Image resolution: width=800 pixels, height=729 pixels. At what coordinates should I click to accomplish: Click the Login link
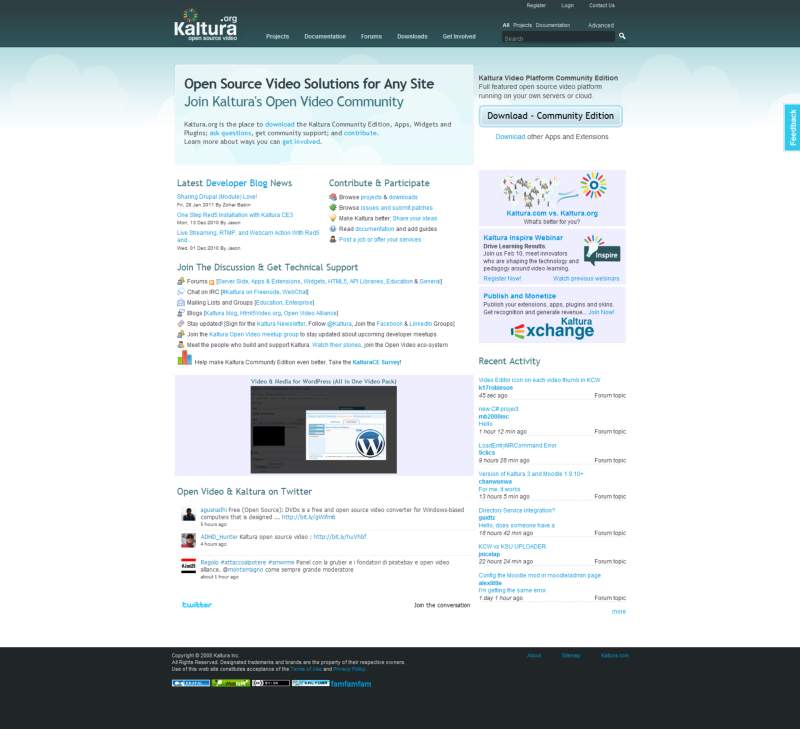click(568, 6)
